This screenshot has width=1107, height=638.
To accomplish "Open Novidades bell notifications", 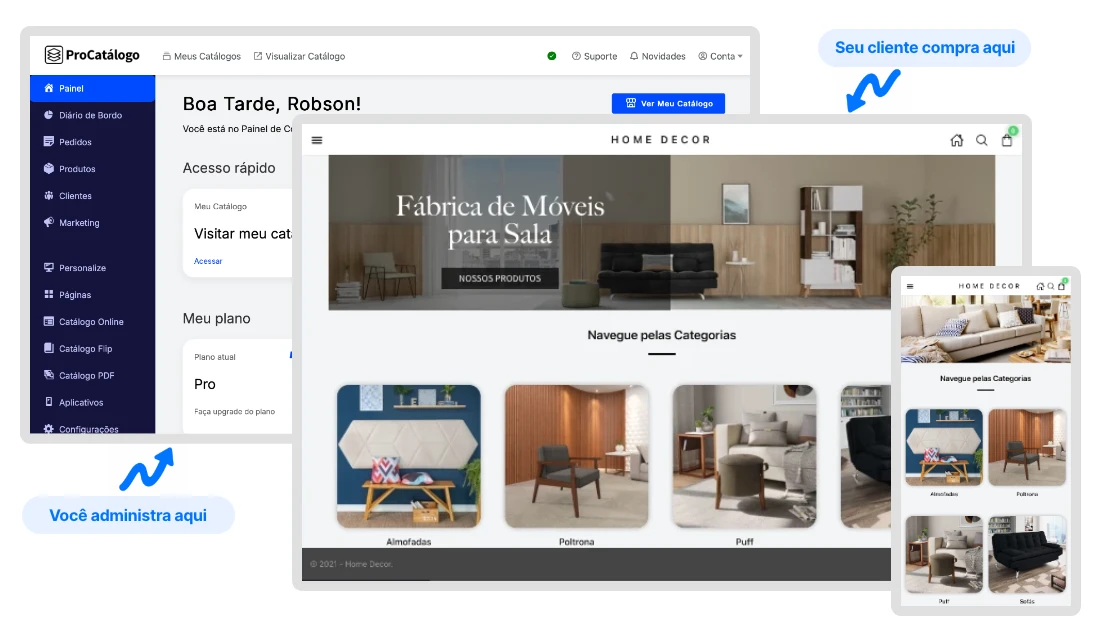I will pyautogui.click(x=657, y=56).
